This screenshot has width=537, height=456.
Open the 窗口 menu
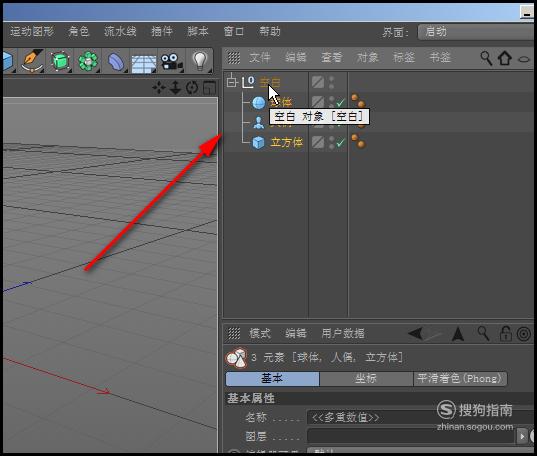(234, 32)
